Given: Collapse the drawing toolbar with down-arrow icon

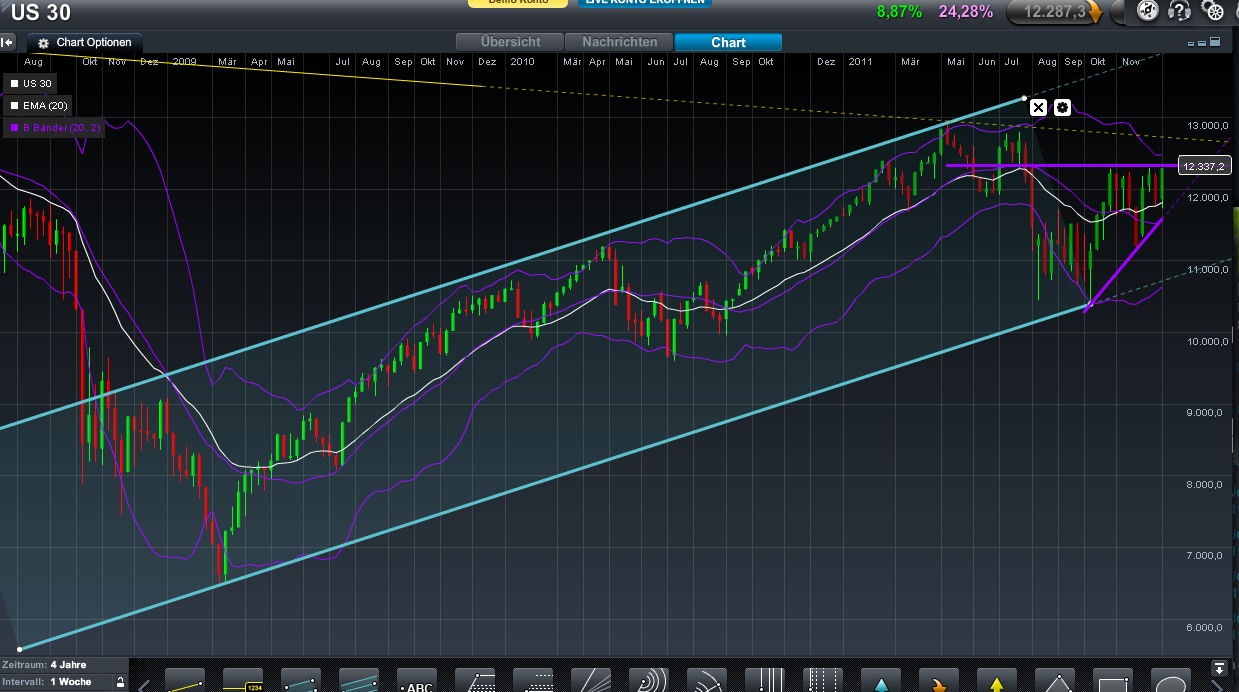Looking at the screenshot, I should coord(1219,666).
